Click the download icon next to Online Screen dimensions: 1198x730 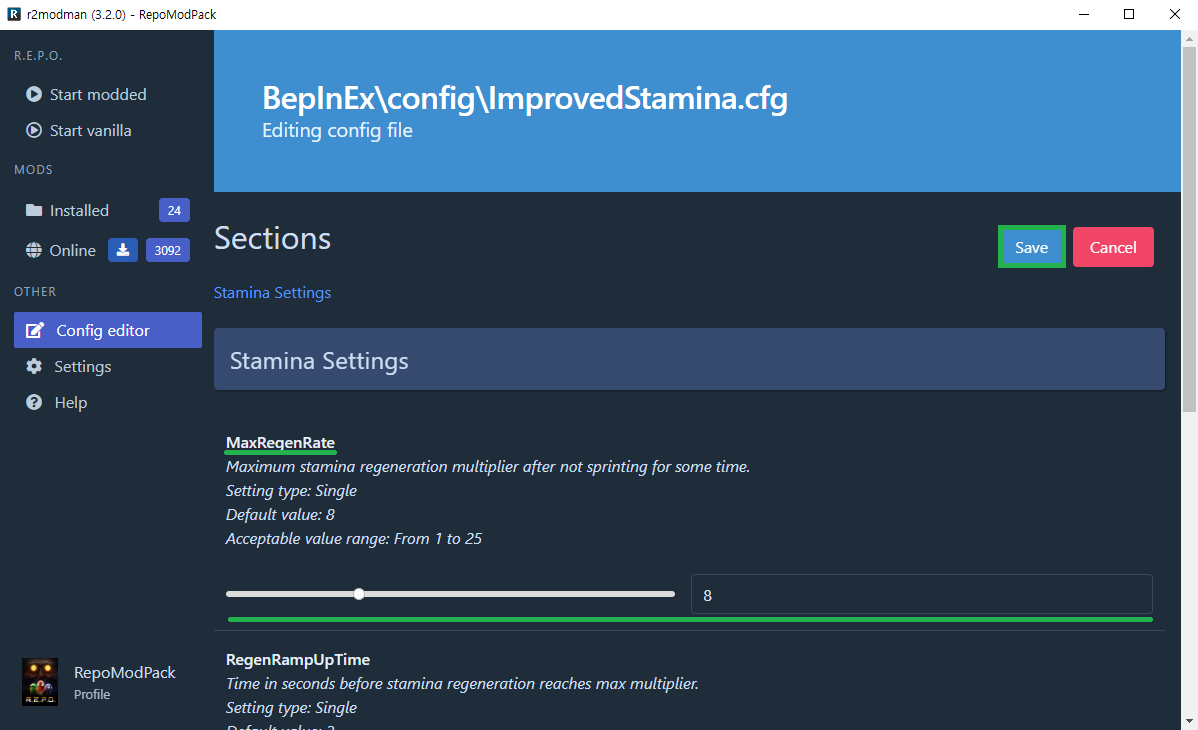click(x=122, y=250)
